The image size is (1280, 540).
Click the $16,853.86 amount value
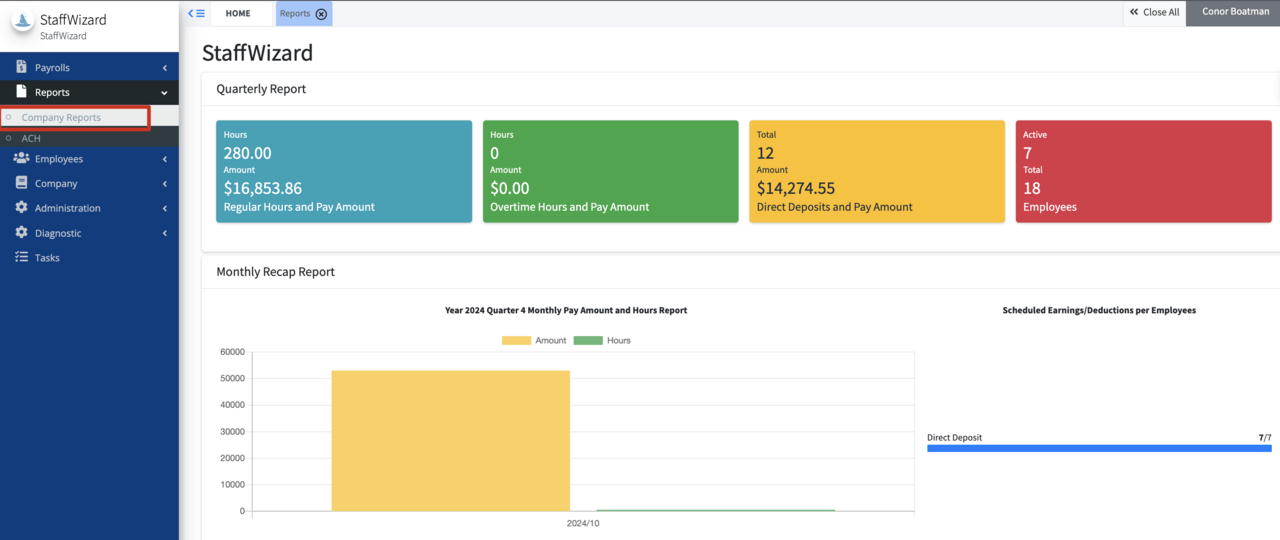(263, 188)
